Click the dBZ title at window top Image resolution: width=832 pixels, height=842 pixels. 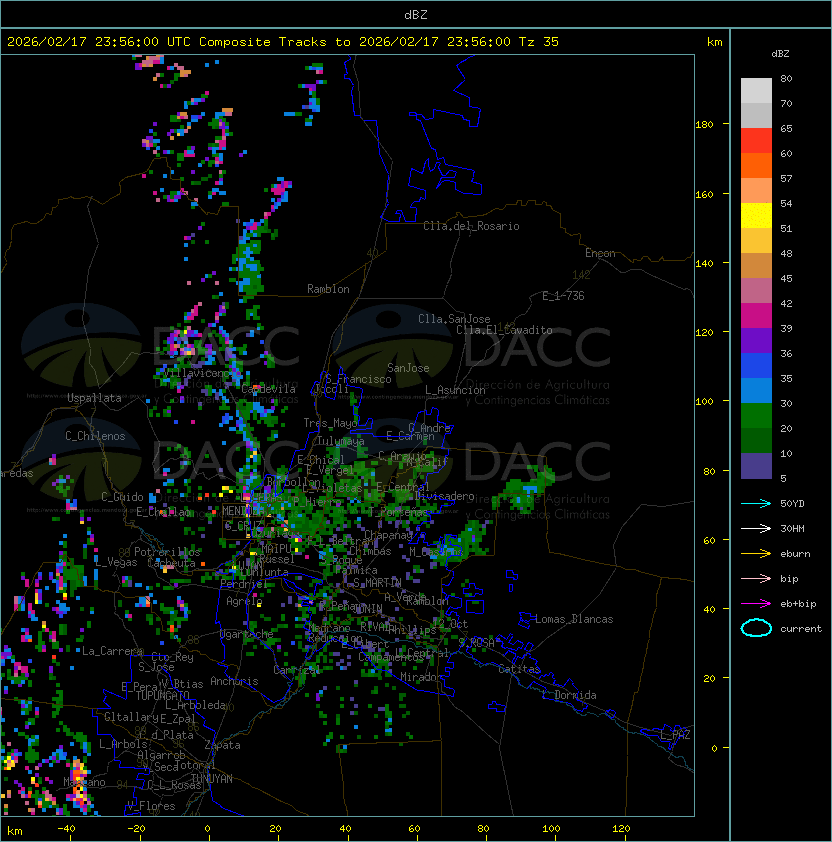pos(416,15)
